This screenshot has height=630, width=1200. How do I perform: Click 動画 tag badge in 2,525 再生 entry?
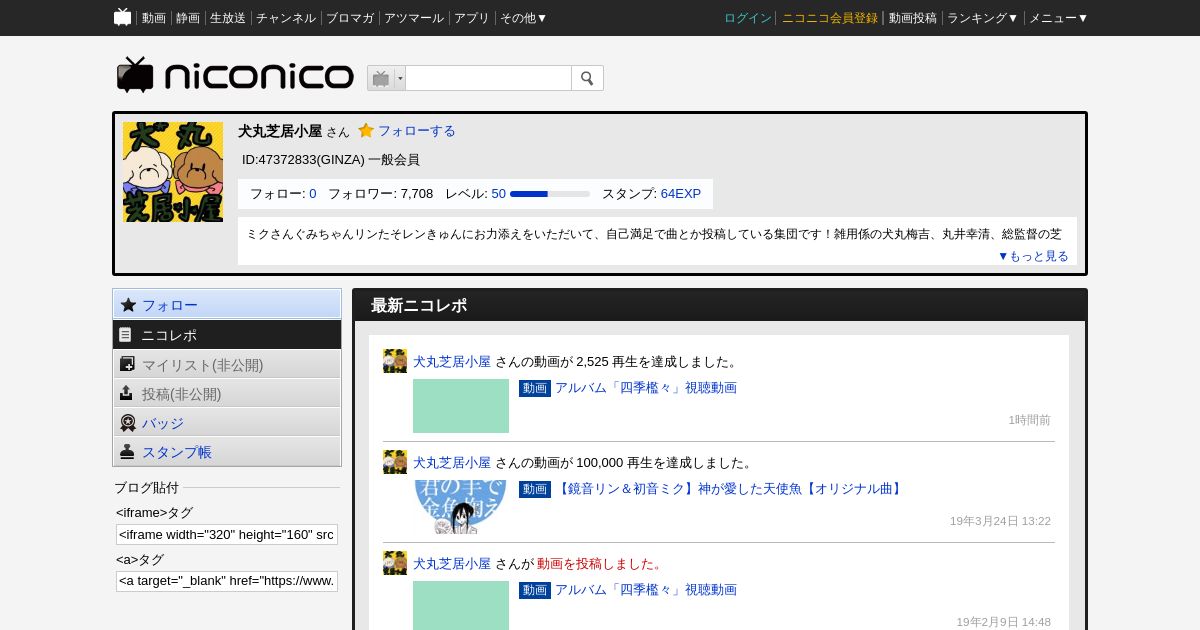[535, 388]
